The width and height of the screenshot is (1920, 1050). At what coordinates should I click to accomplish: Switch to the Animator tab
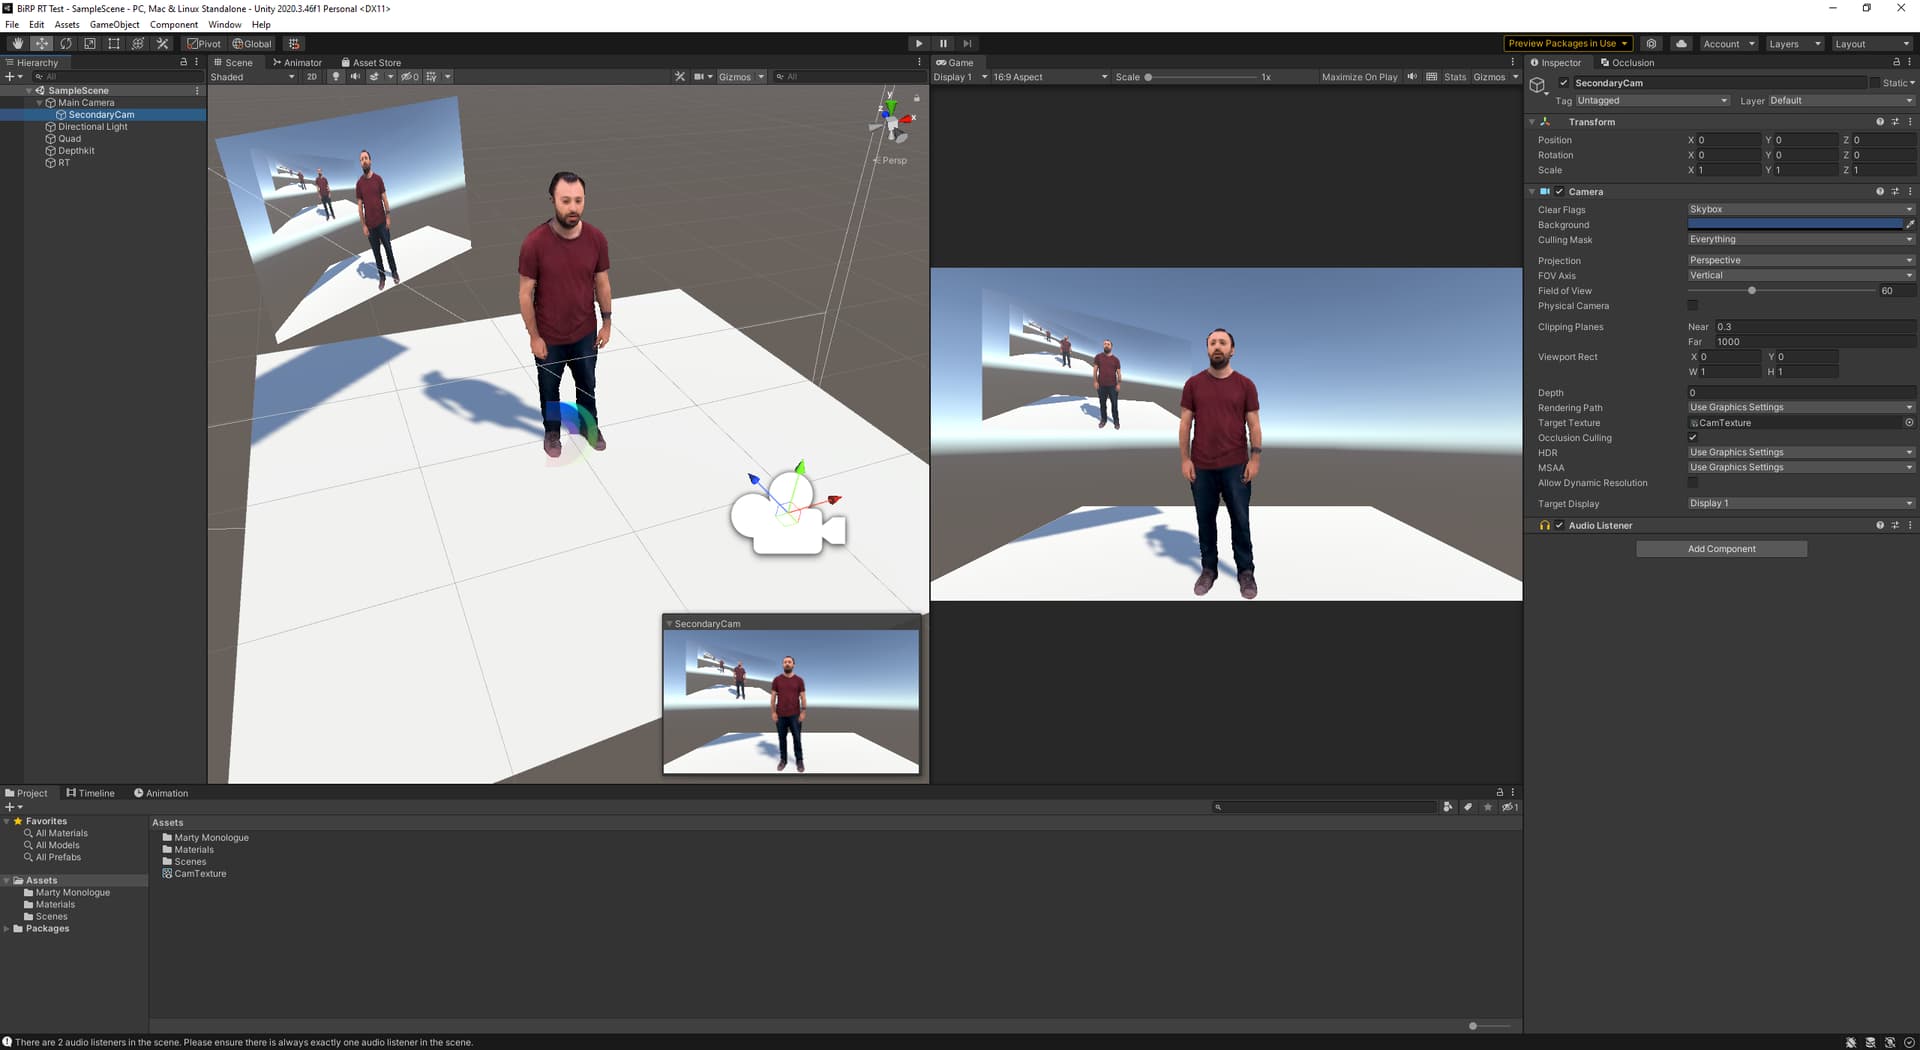click(297, 63)
